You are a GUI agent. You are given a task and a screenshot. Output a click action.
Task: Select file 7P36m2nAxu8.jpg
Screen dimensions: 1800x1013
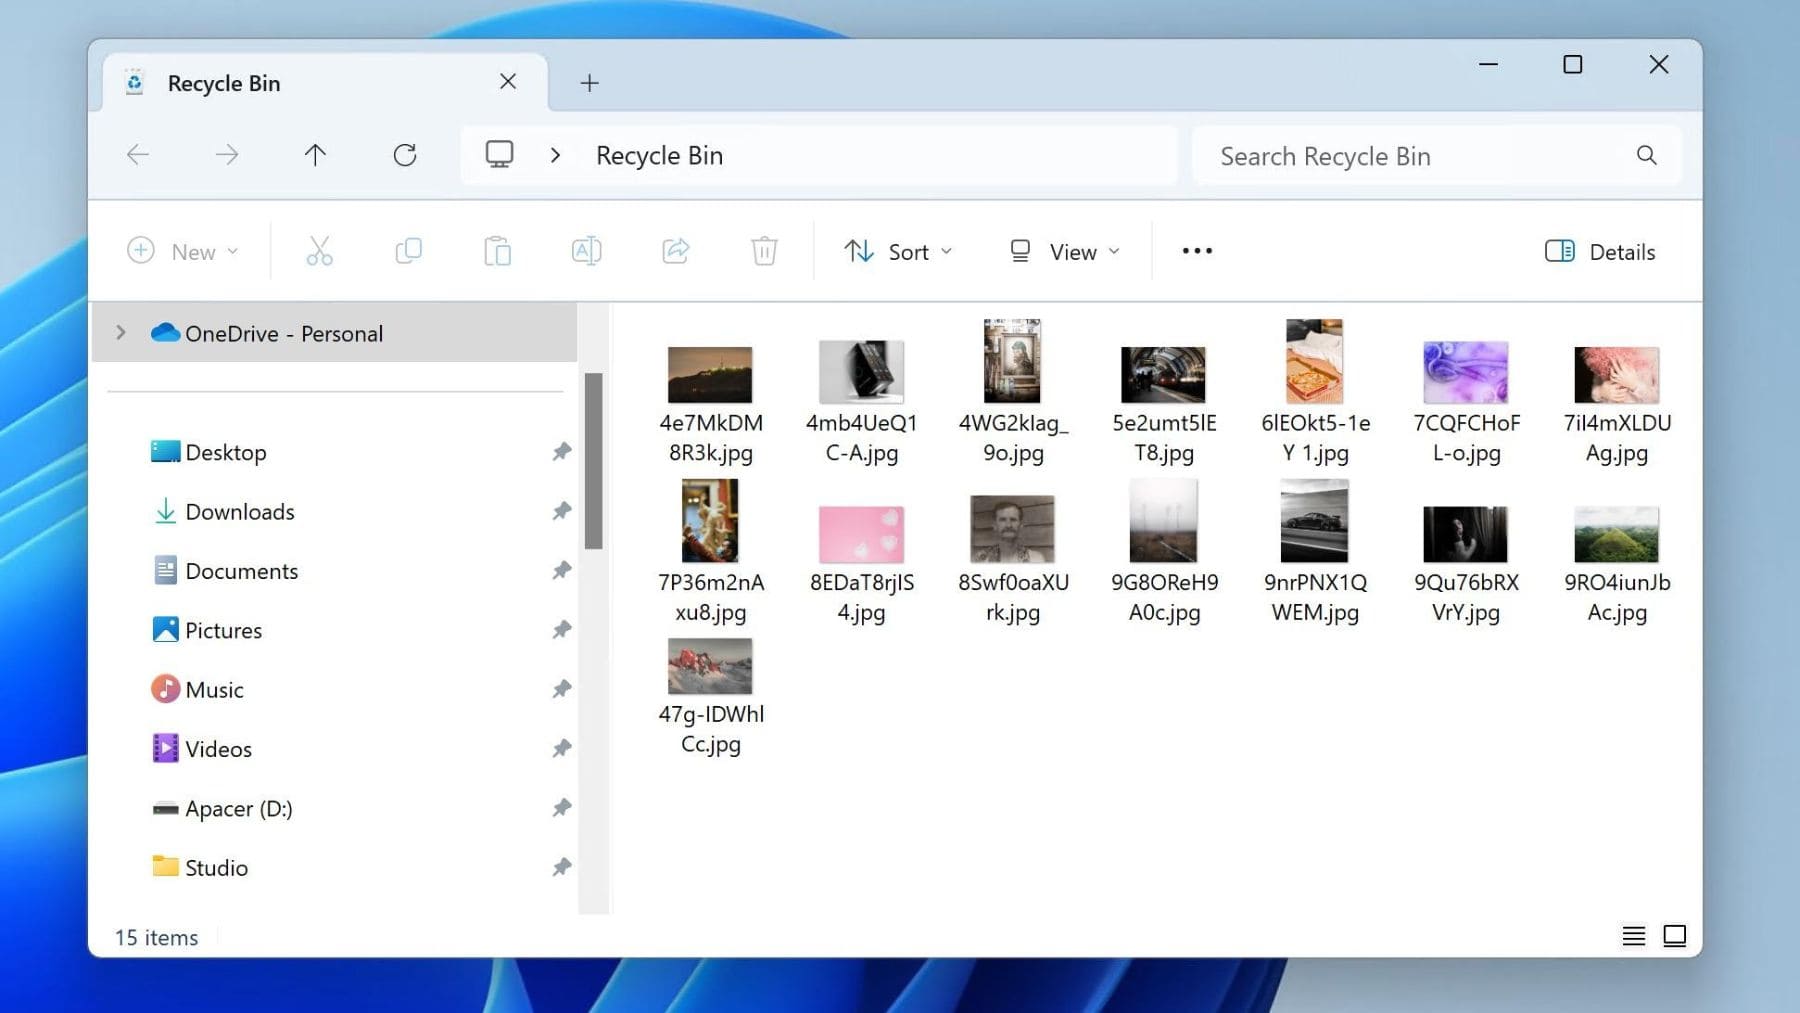(x=710, y=552)
